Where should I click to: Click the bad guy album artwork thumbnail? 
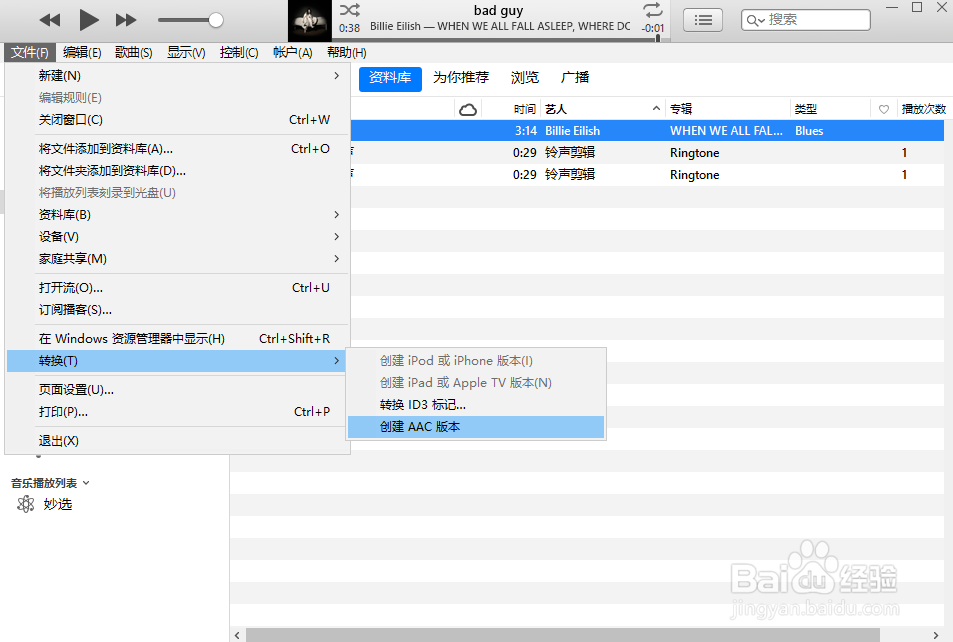click(x=310, y=21)
